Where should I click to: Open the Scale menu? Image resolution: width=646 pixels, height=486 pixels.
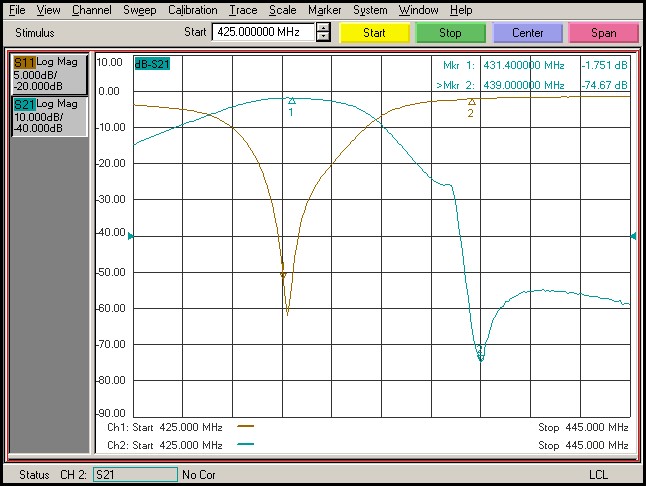pos(283,10)
